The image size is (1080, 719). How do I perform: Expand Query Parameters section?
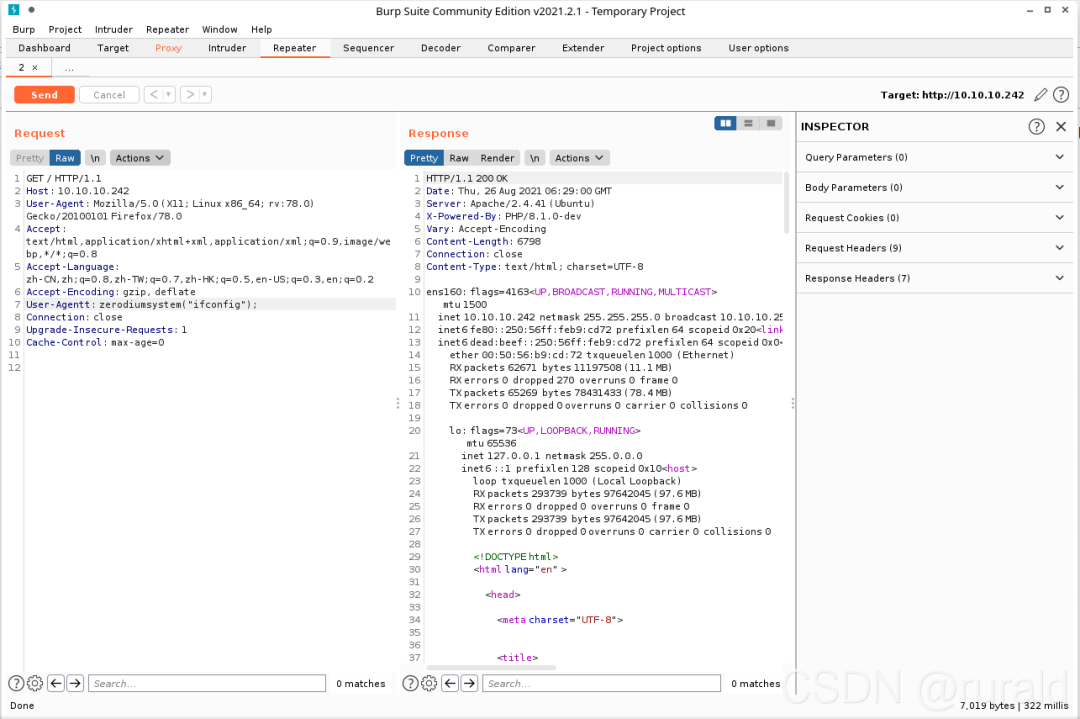coord(935,157)
